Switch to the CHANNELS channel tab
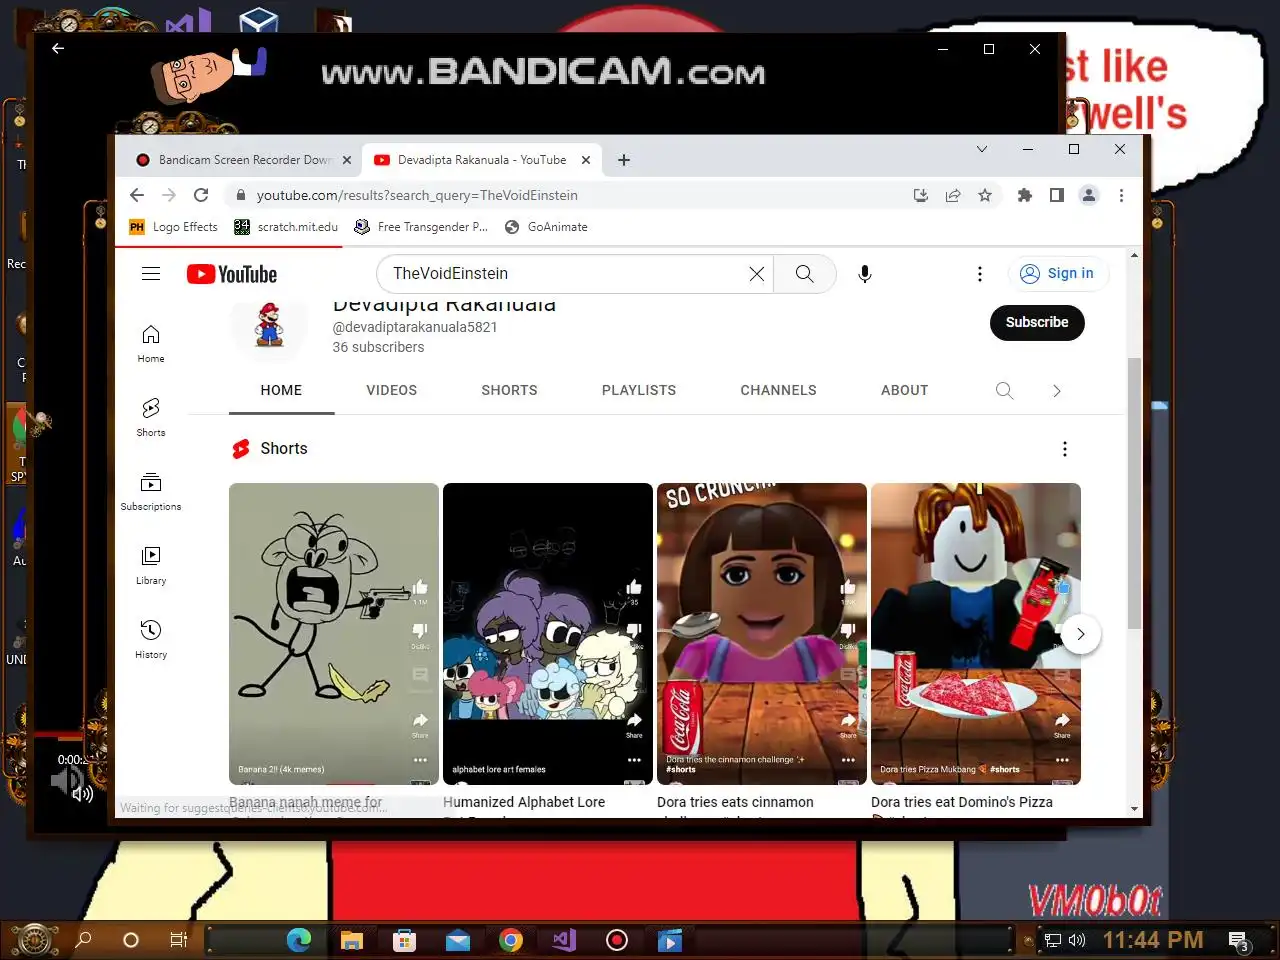 tap(778, 390)
